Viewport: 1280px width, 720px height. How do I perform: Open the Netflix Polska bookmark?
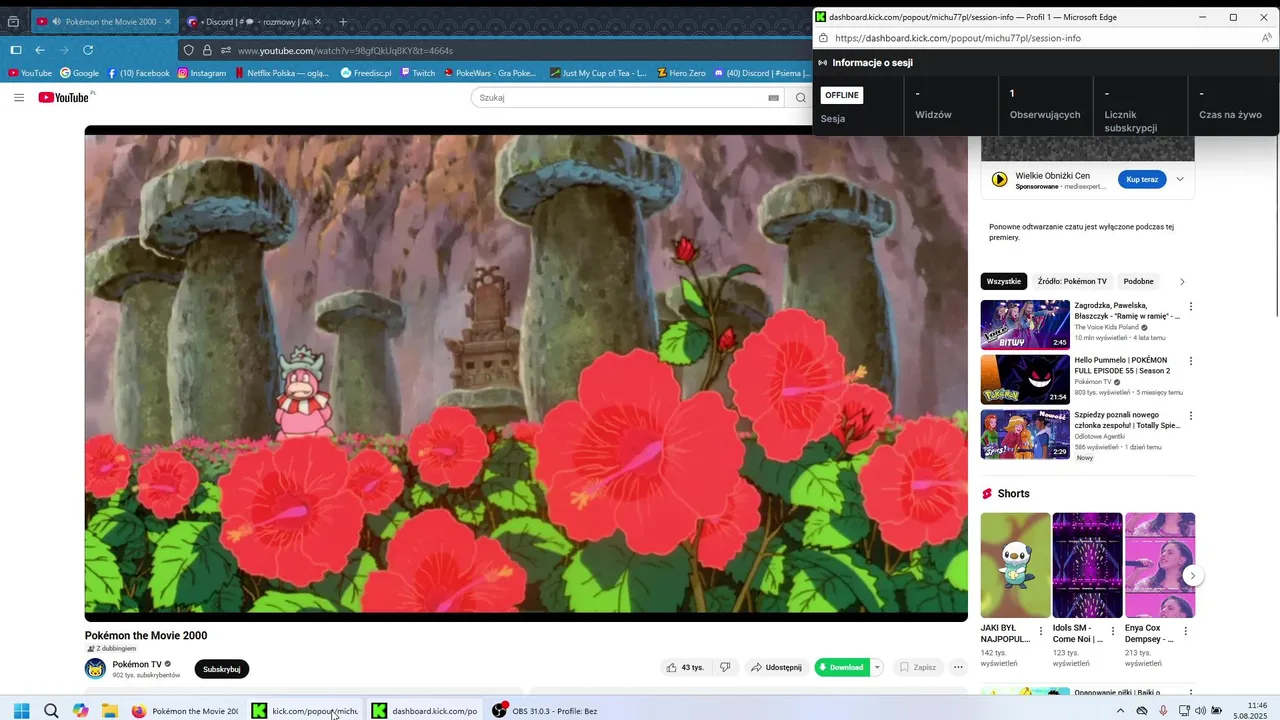282,73
